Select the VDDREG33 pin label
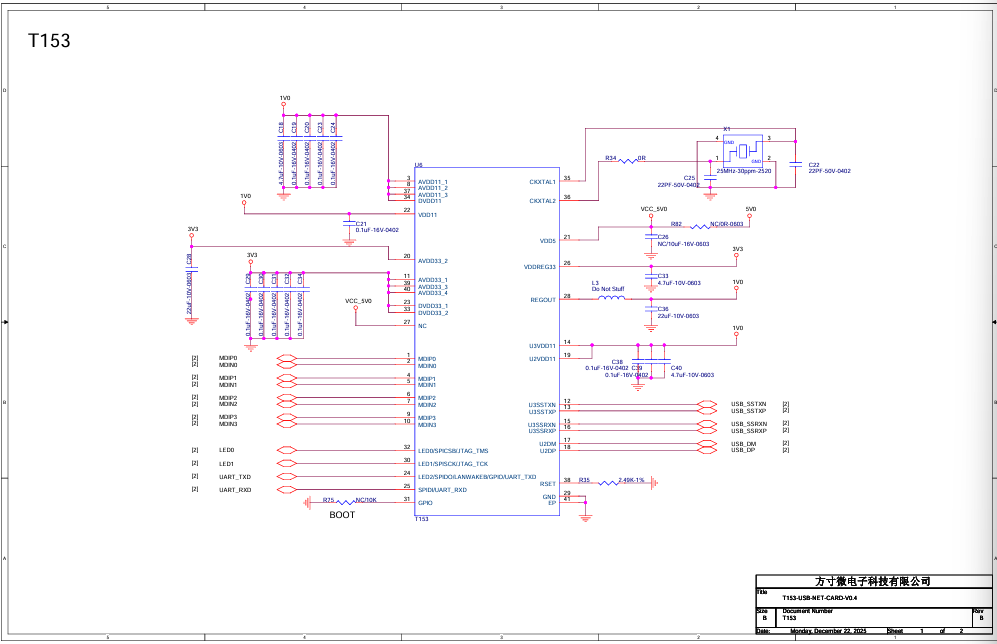This screenshot has width=997, height=644. (540, 267)
